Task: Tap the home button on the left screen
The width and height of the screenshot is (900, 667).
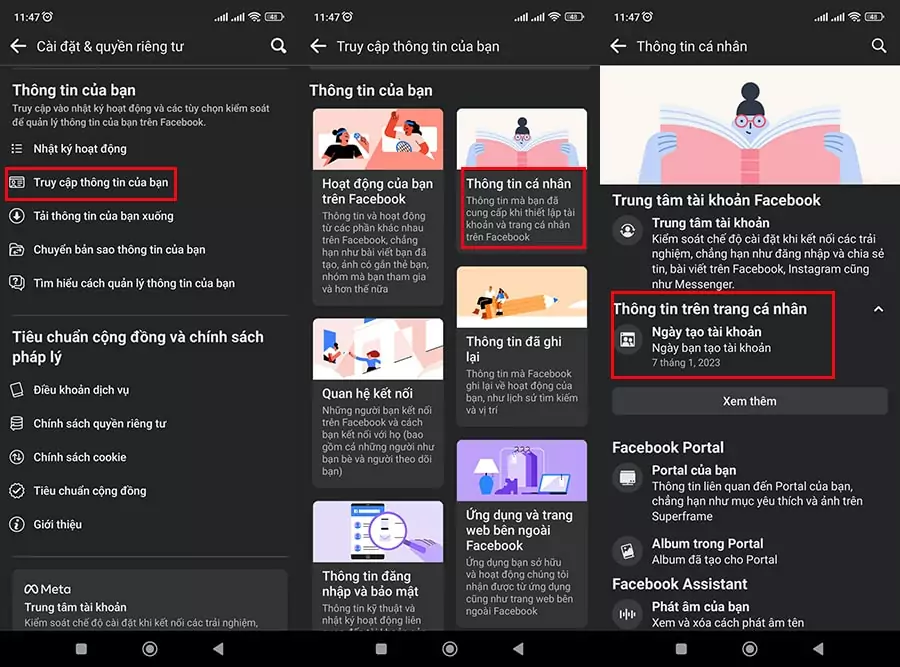Action: (x=150, y=649)
